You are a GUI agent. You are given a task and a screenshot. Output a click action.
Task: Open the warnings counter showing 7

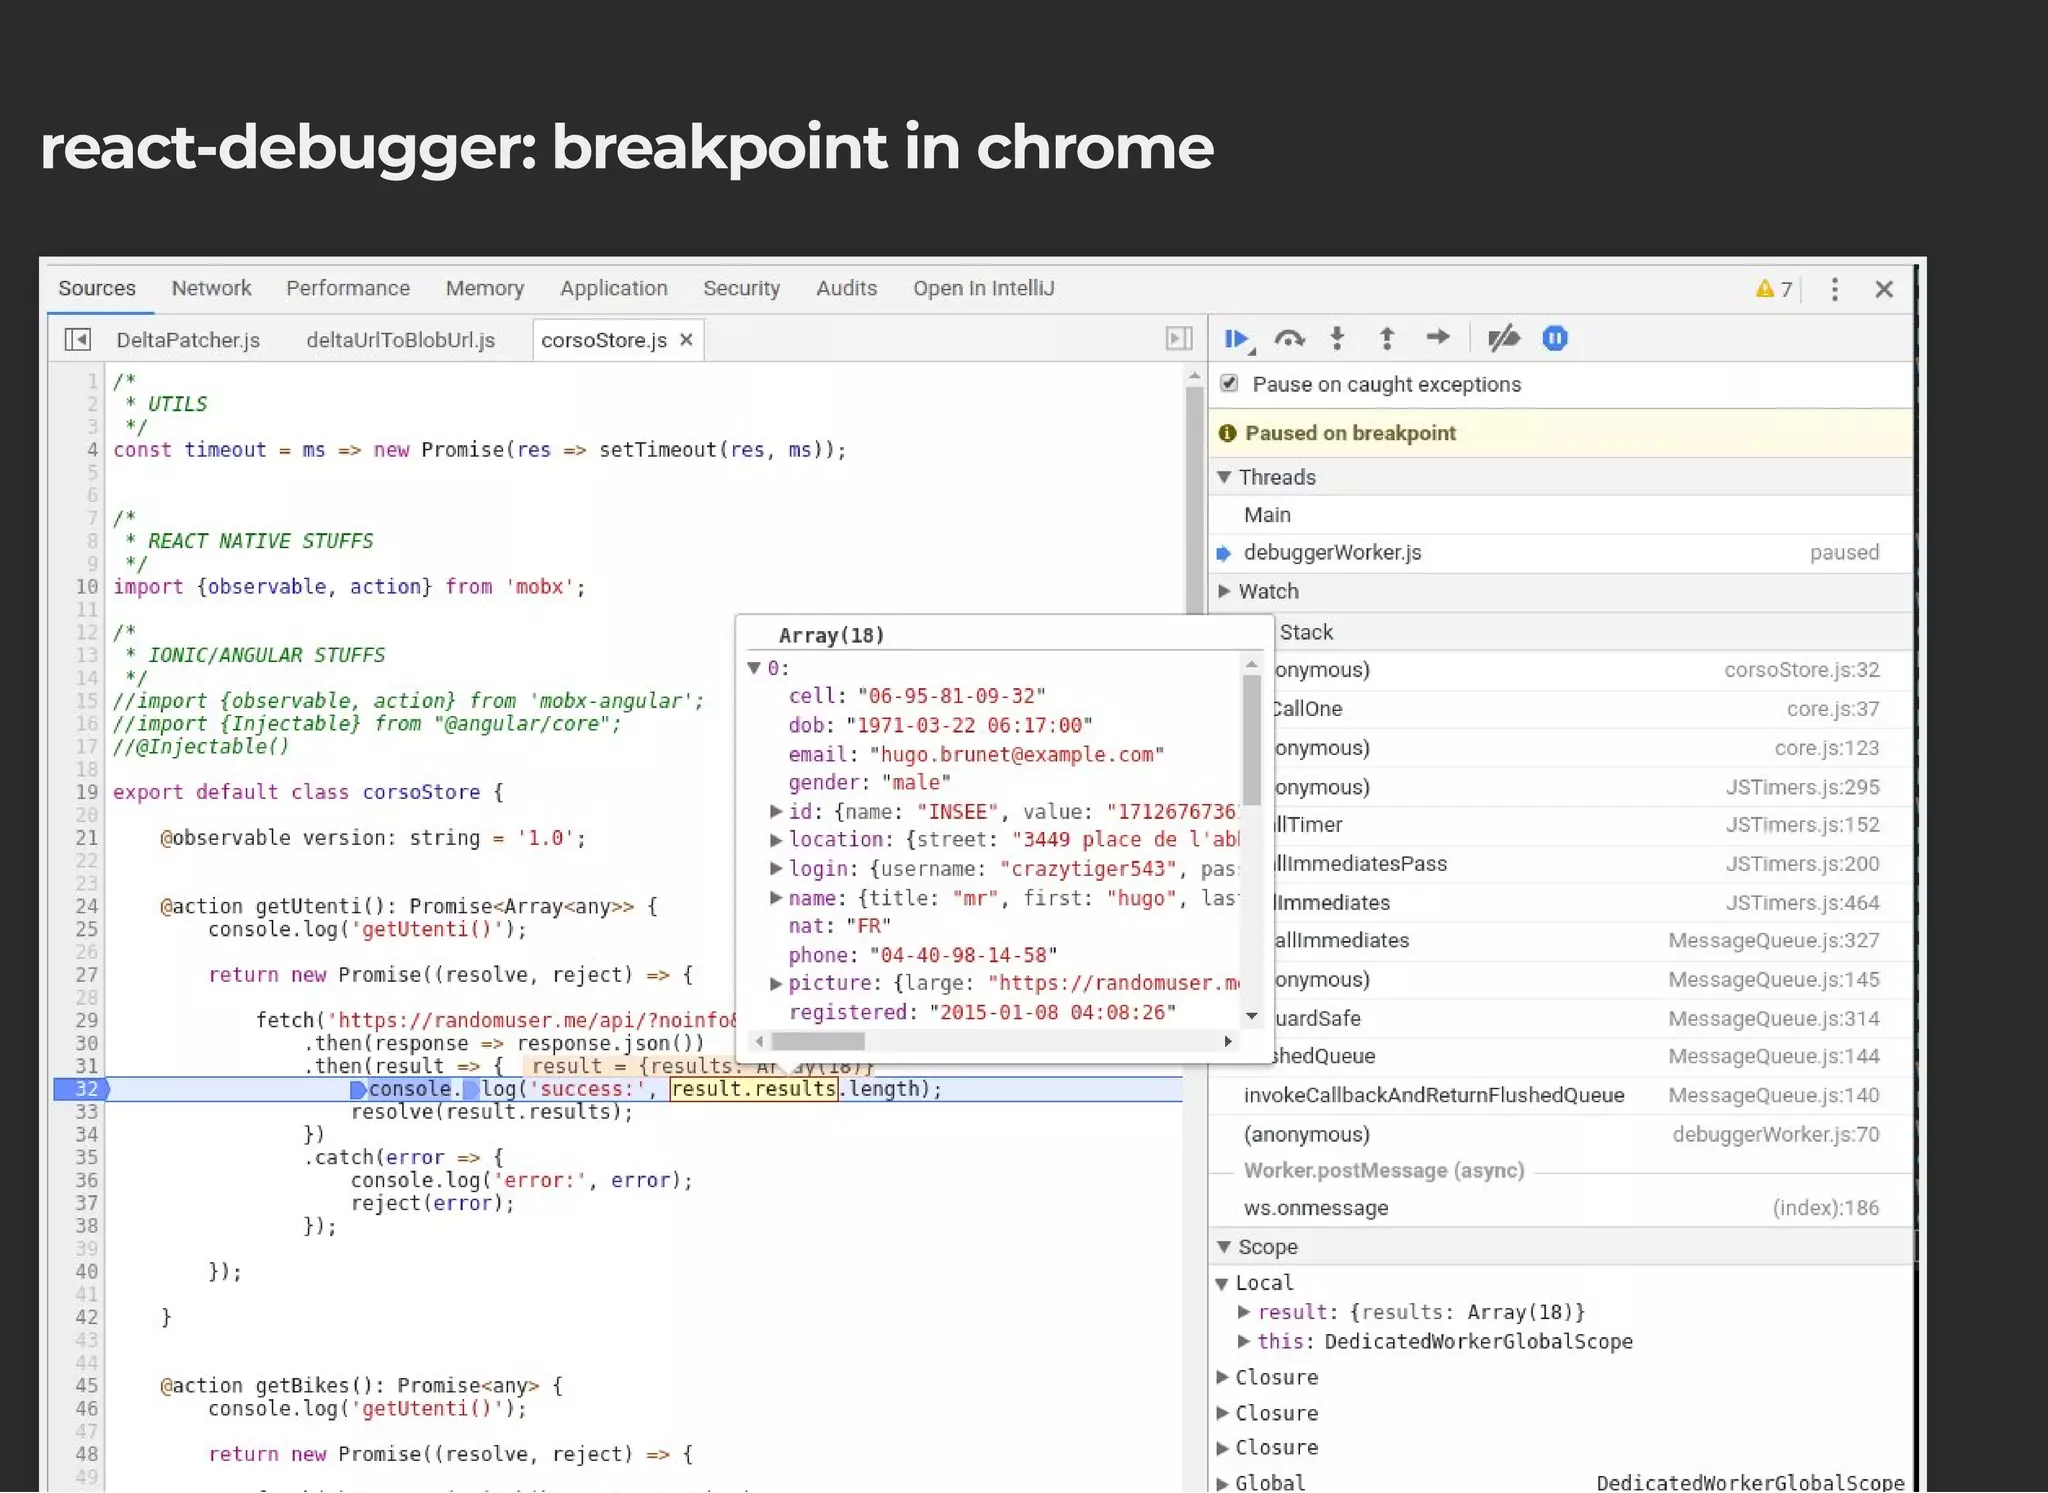click(1774, 289)
